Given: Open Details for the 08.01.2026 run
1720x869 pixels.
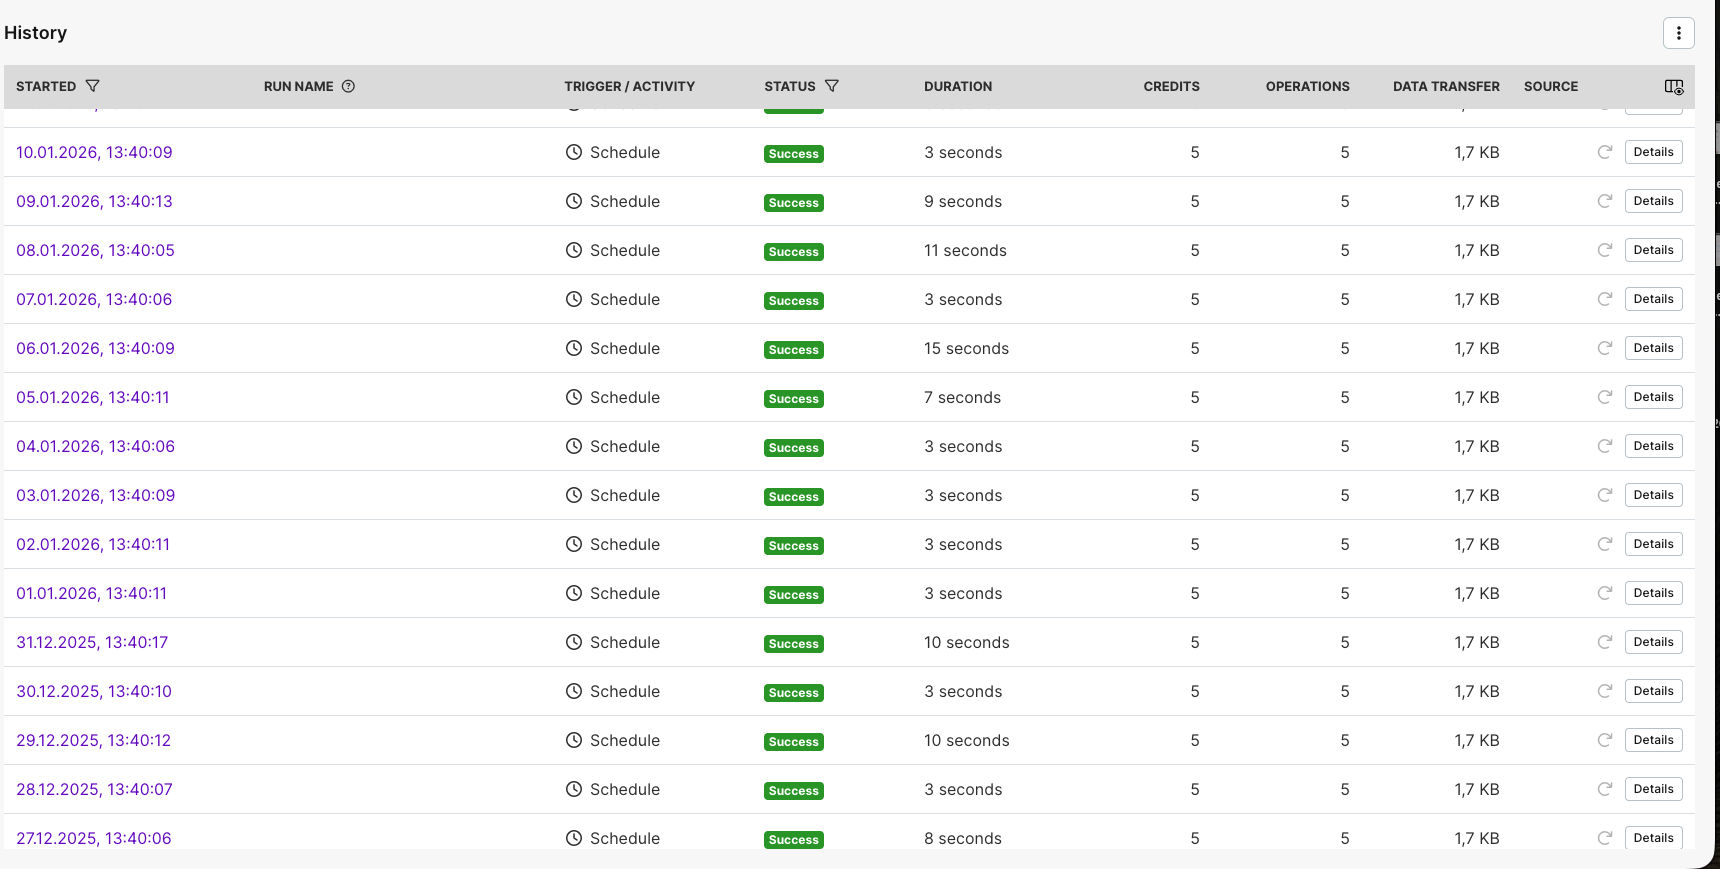Looking at the screenshot, I should [x=1653, y=250].
